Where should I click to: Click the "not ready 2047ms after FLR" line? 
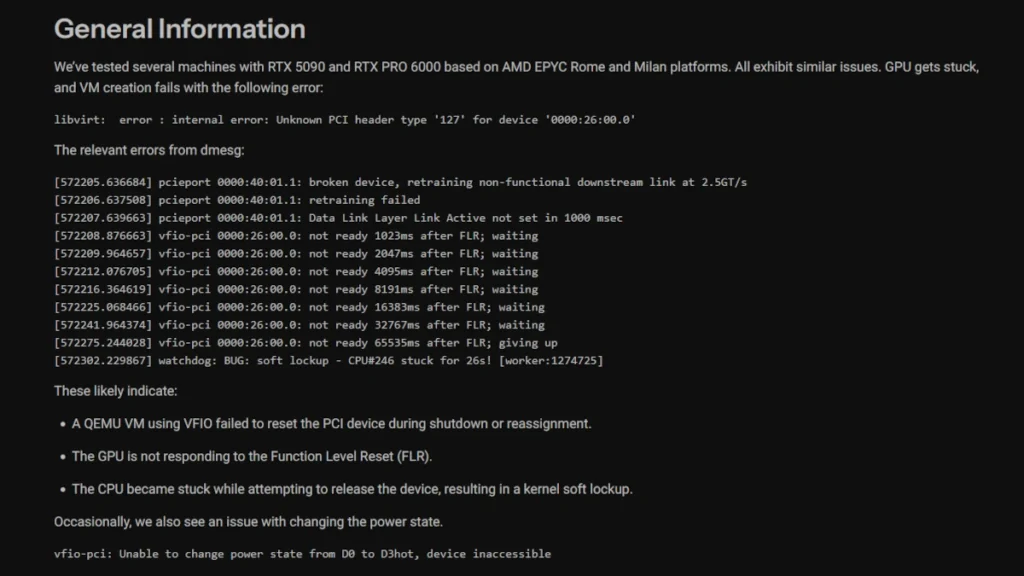pyautogui.click(x=296, y=254)
